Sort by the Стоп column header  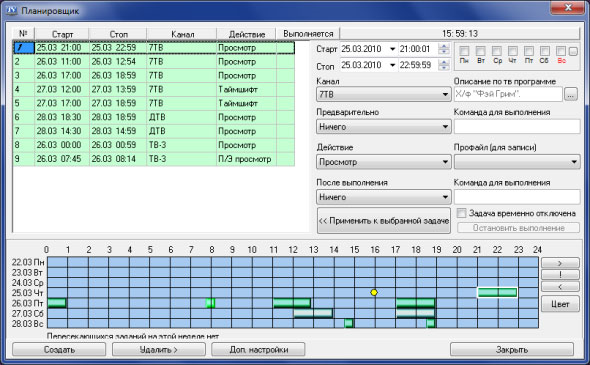pos(118,33)
